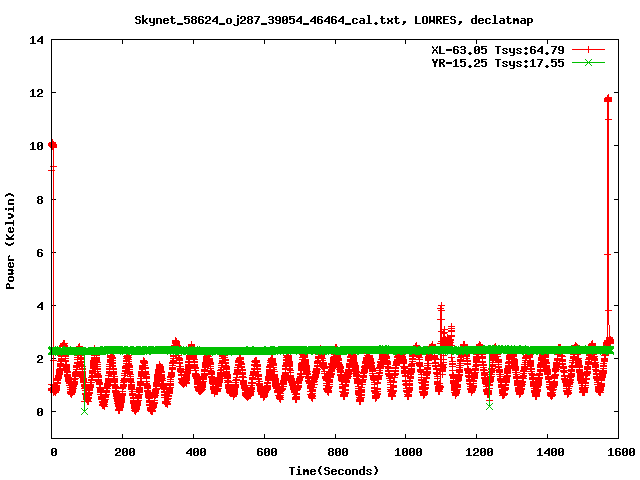Click the x-axis tick label 1200
The height and width of the screenshot is (480, 640).
coord(479,452)
